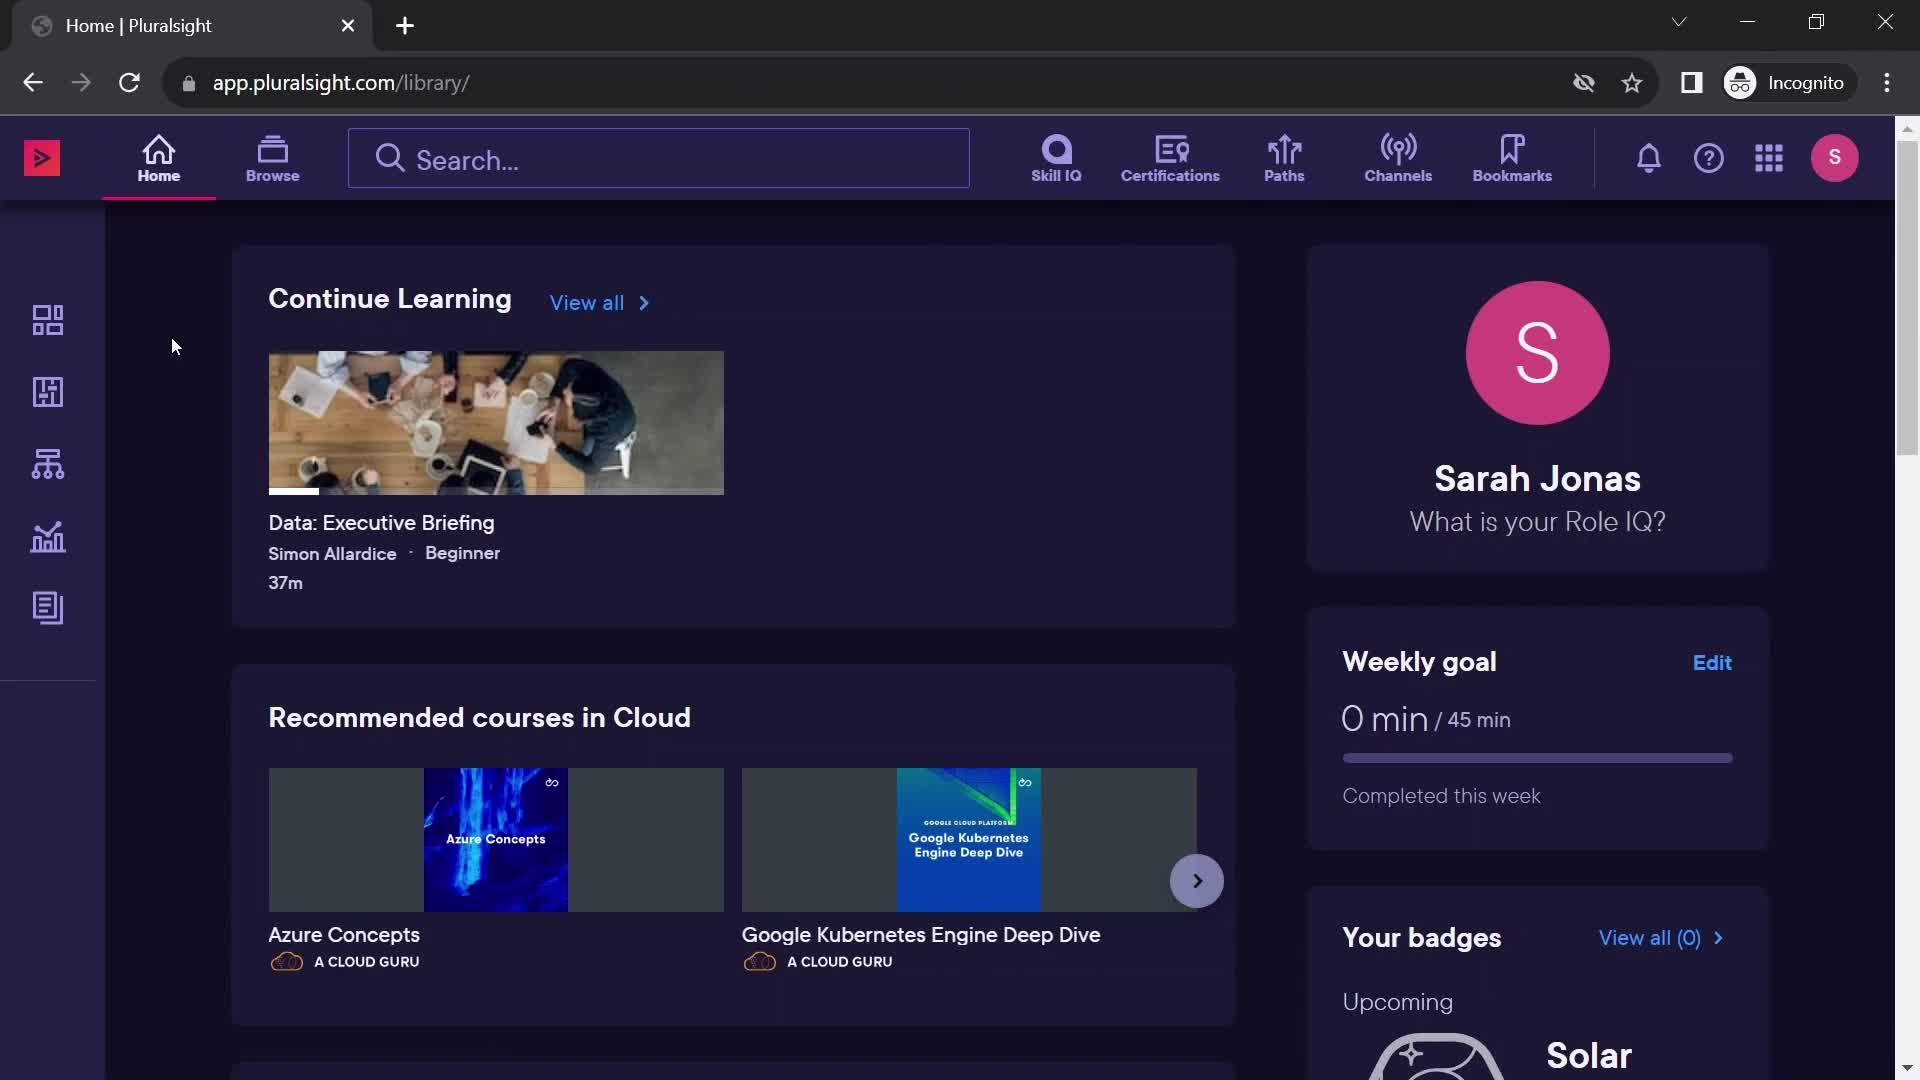Click the analytics chart sidebar icon
This screenshot has height=1080, width=1920.
(x=48, y=537)
